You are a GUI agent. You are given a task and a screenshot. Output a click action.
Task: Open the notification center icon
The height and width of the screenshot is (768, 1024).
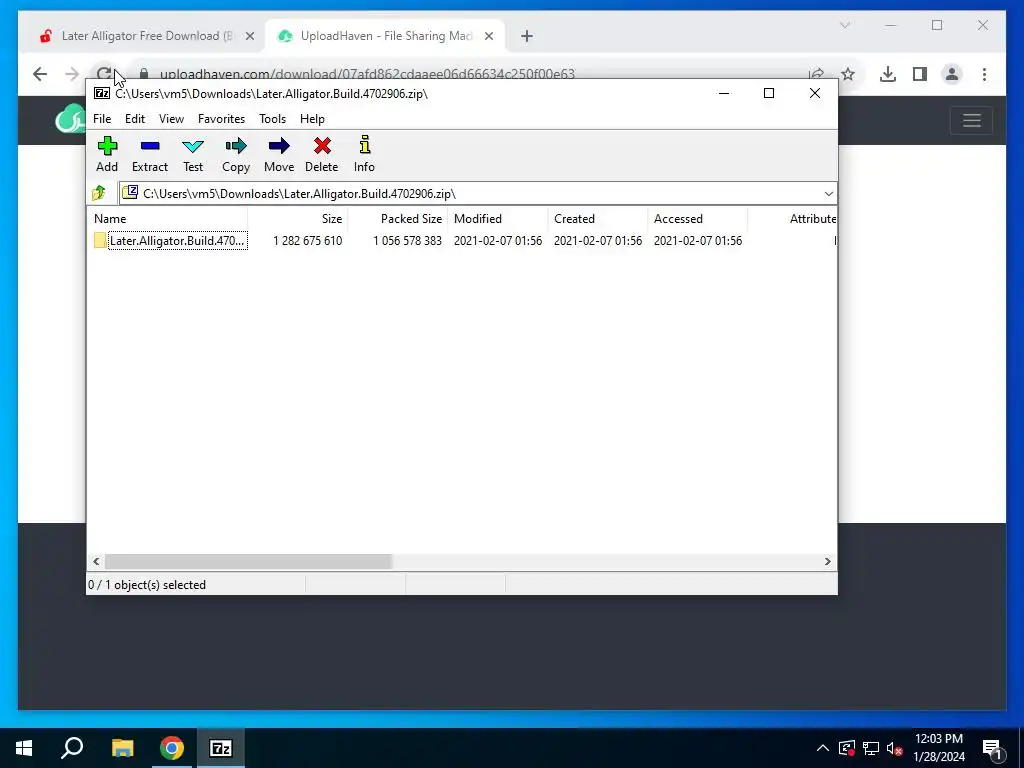tap(993, 750)
